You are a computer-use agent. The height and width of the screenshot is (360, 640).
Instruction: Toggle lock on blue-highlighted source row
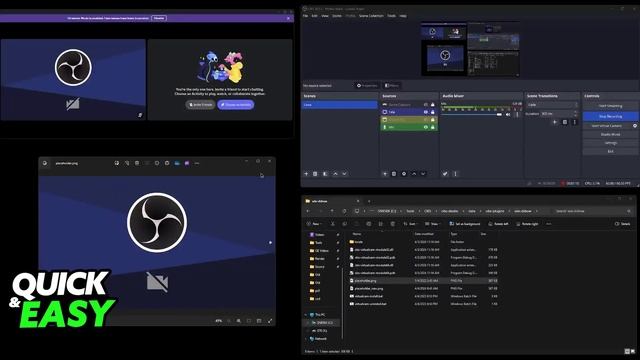coord(433,112)
